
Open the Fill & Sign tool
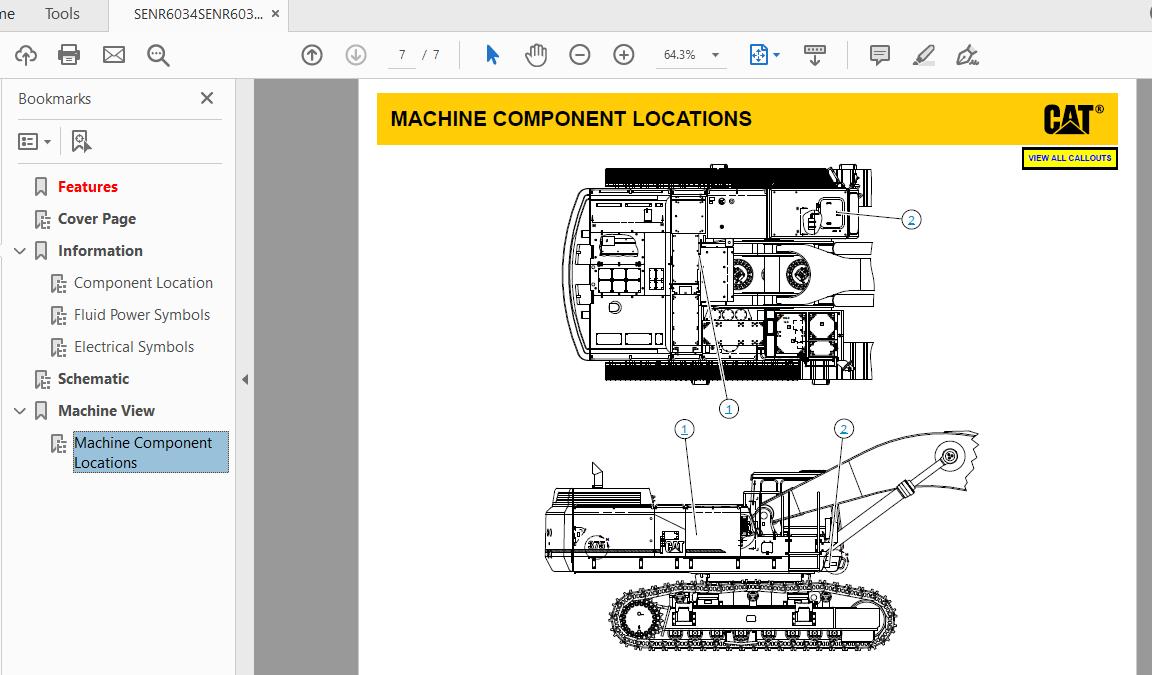click(966, 55)
